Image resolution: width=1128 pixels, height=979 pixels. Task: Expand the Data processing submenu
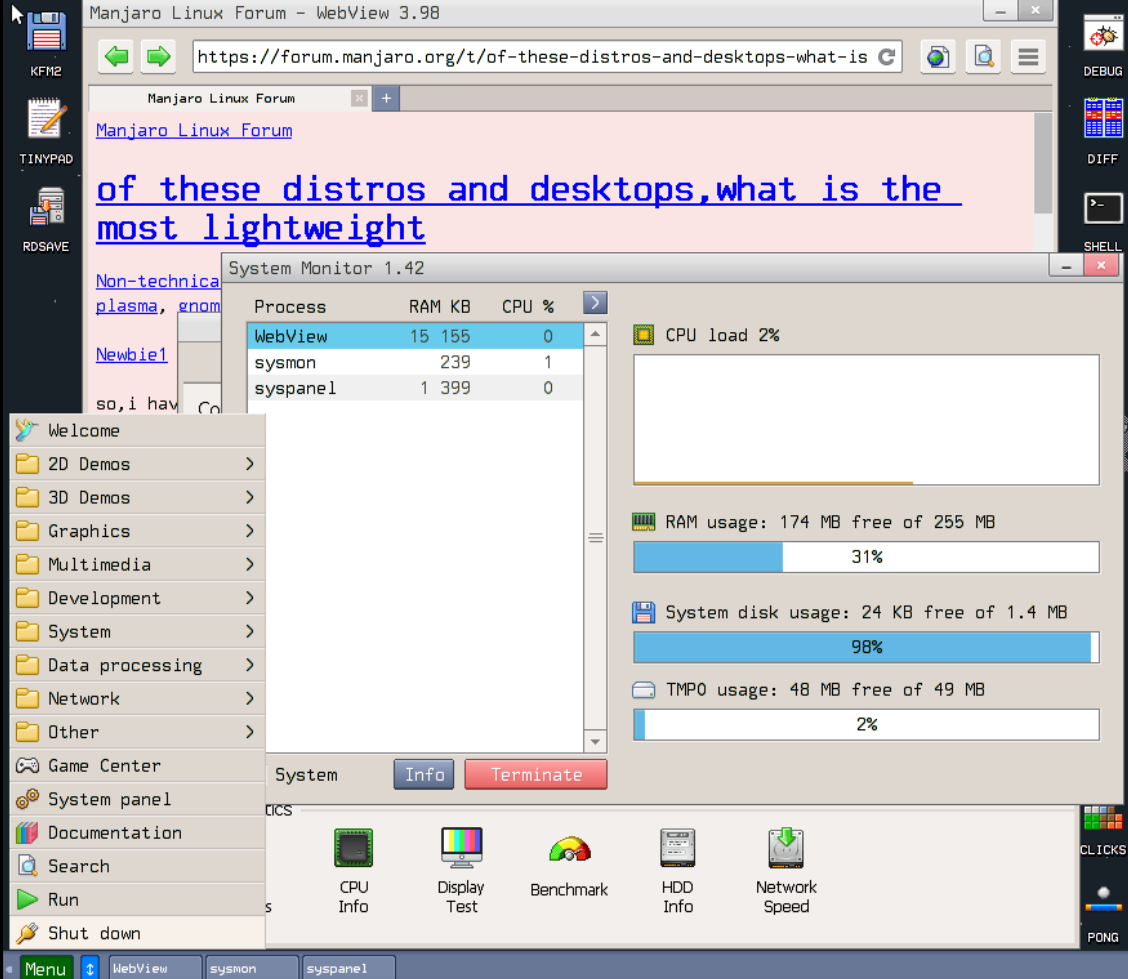pos(137,665)
